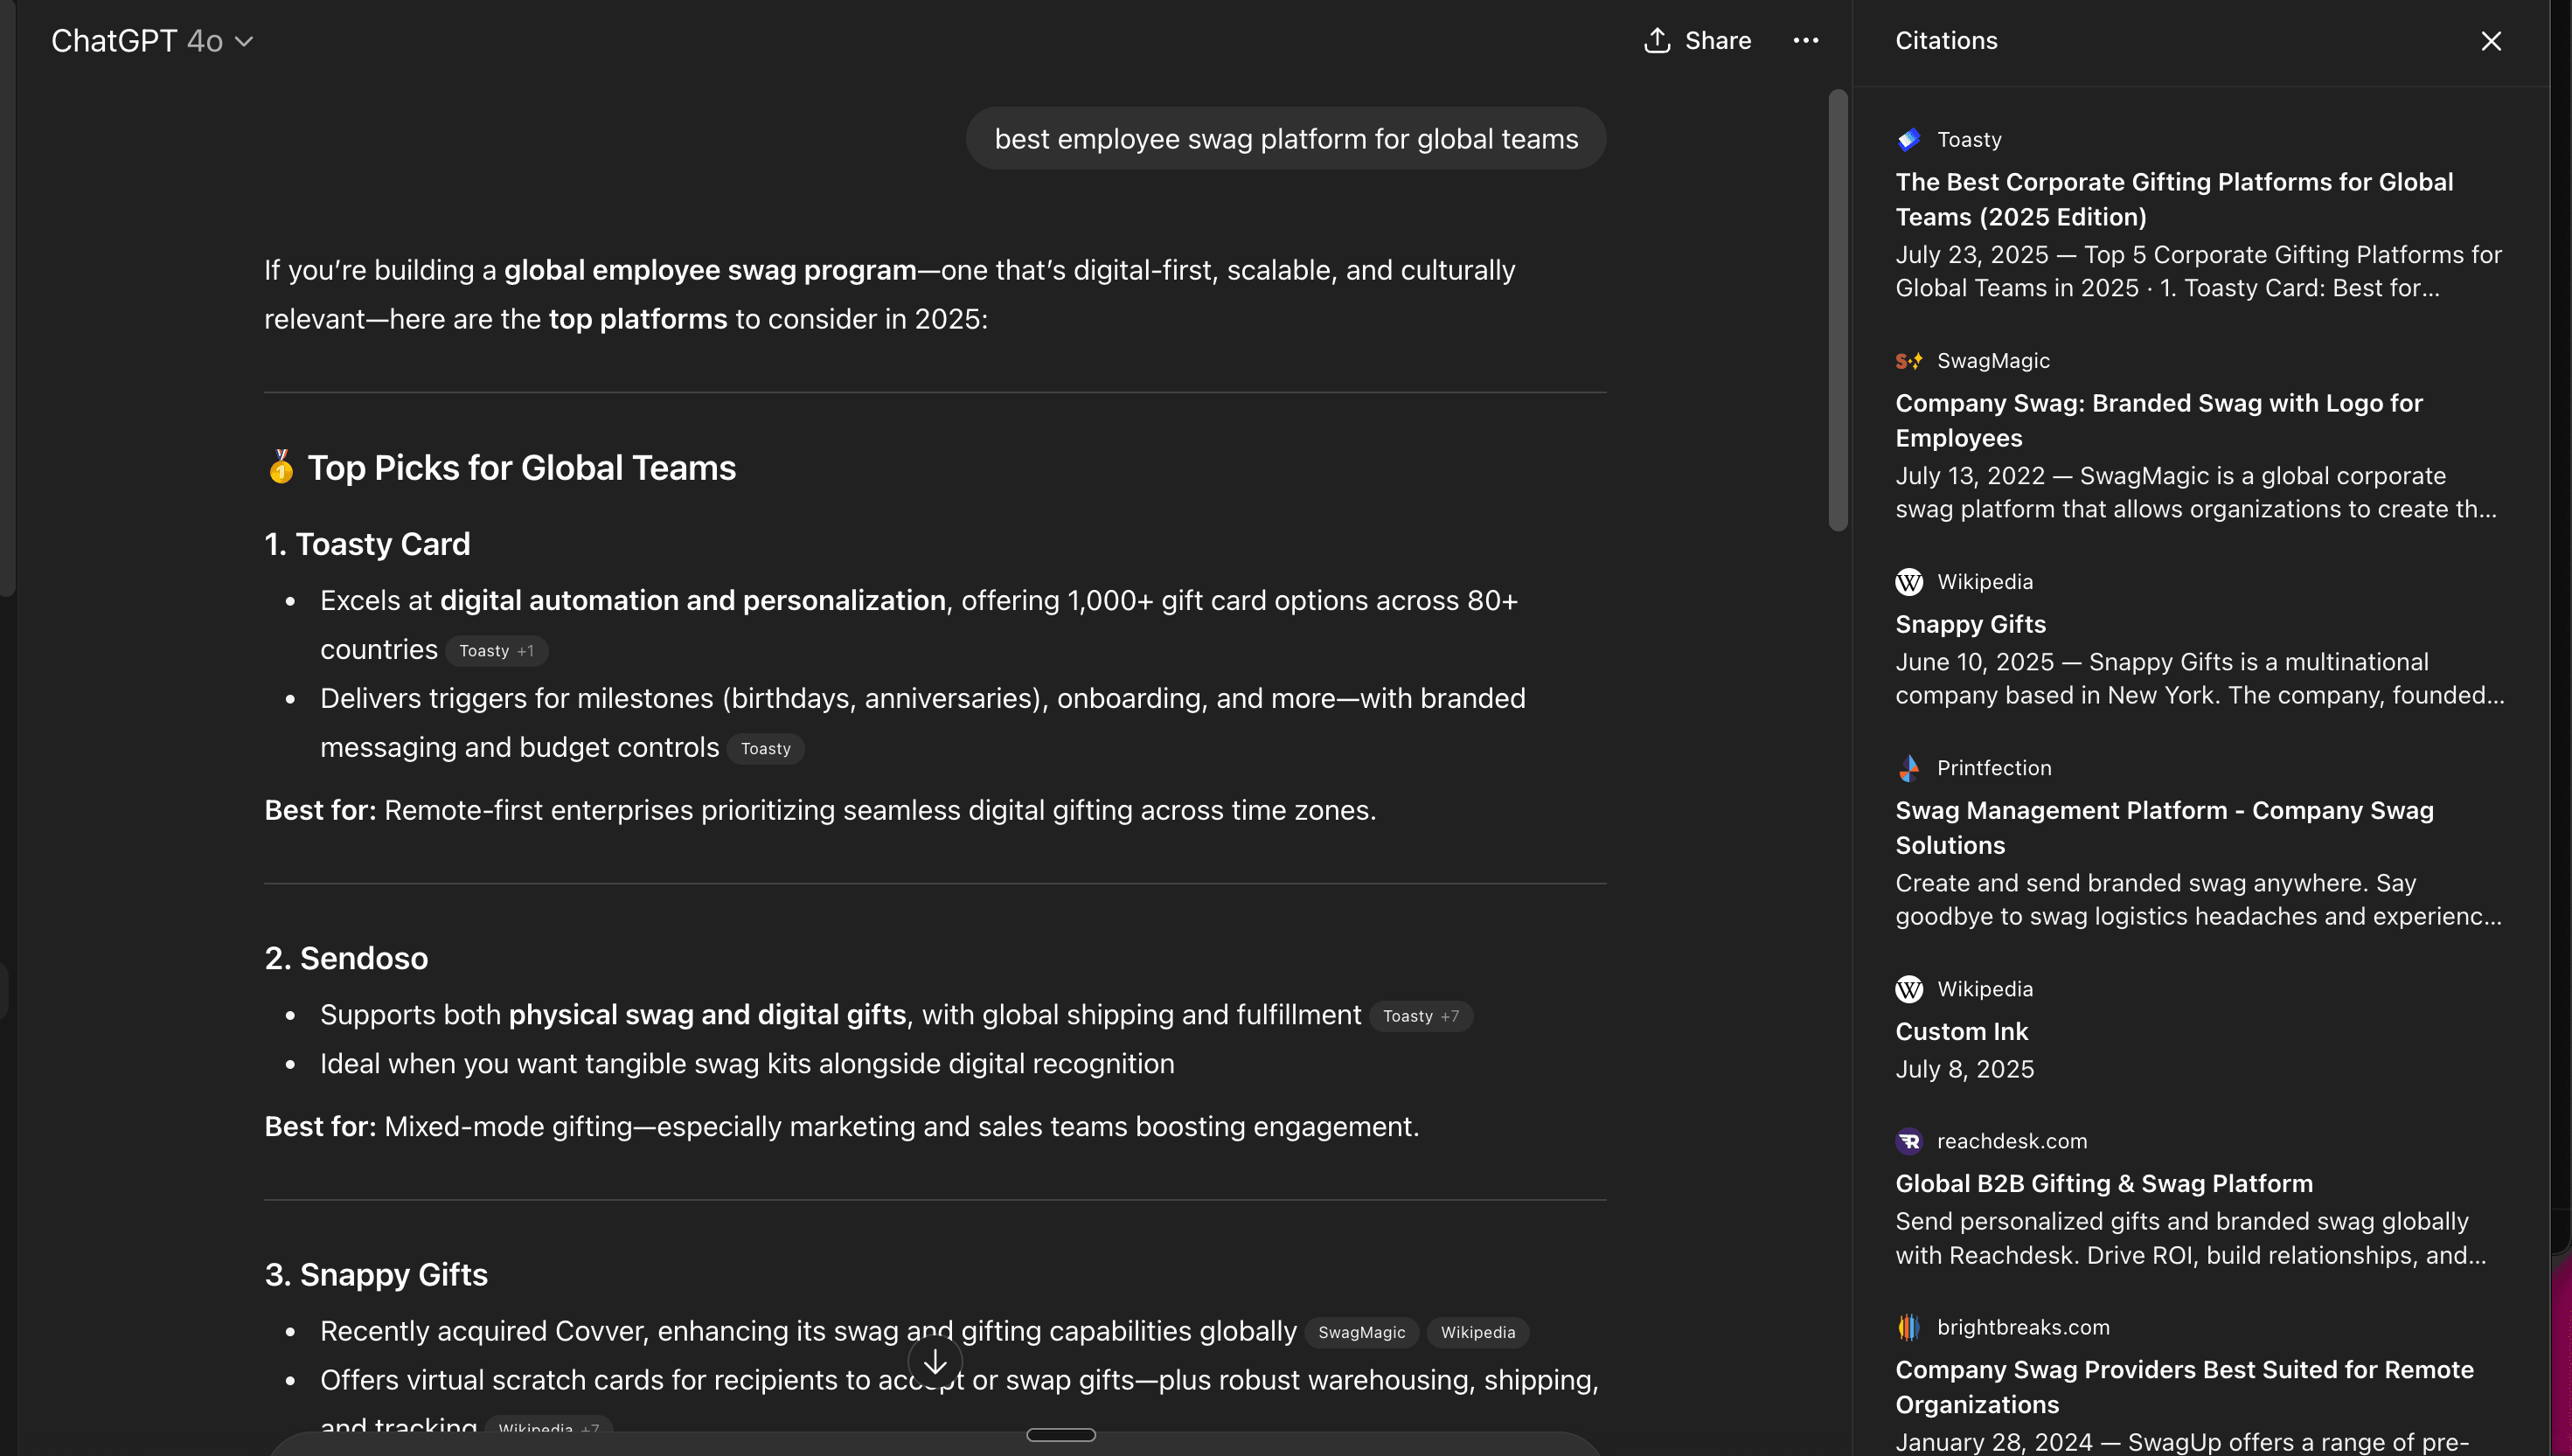Click the Toasty site icon in Citations

coord(1909,139)
